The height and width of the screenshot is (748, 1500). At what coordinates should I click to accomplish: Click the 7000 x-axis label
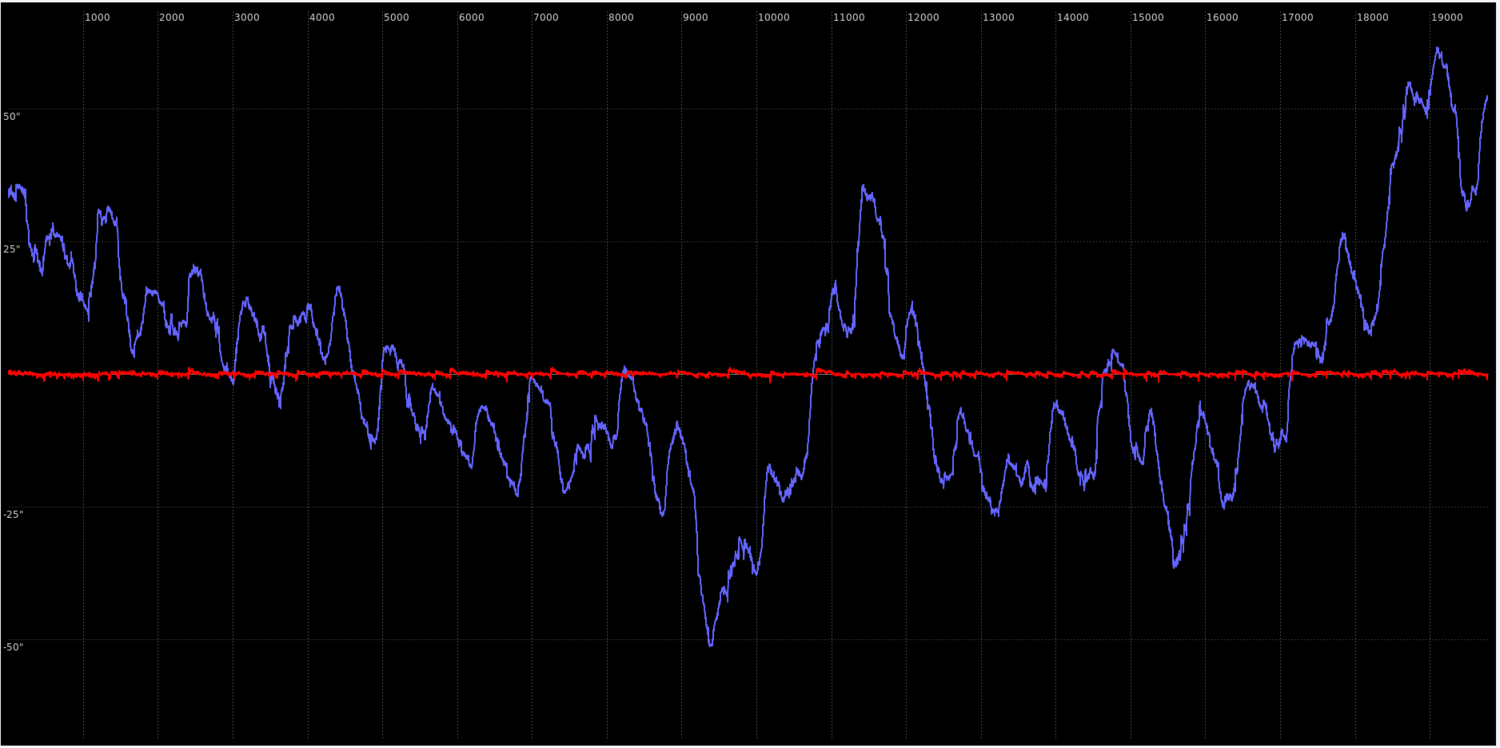pyautogui.click(x=547, y=18)
